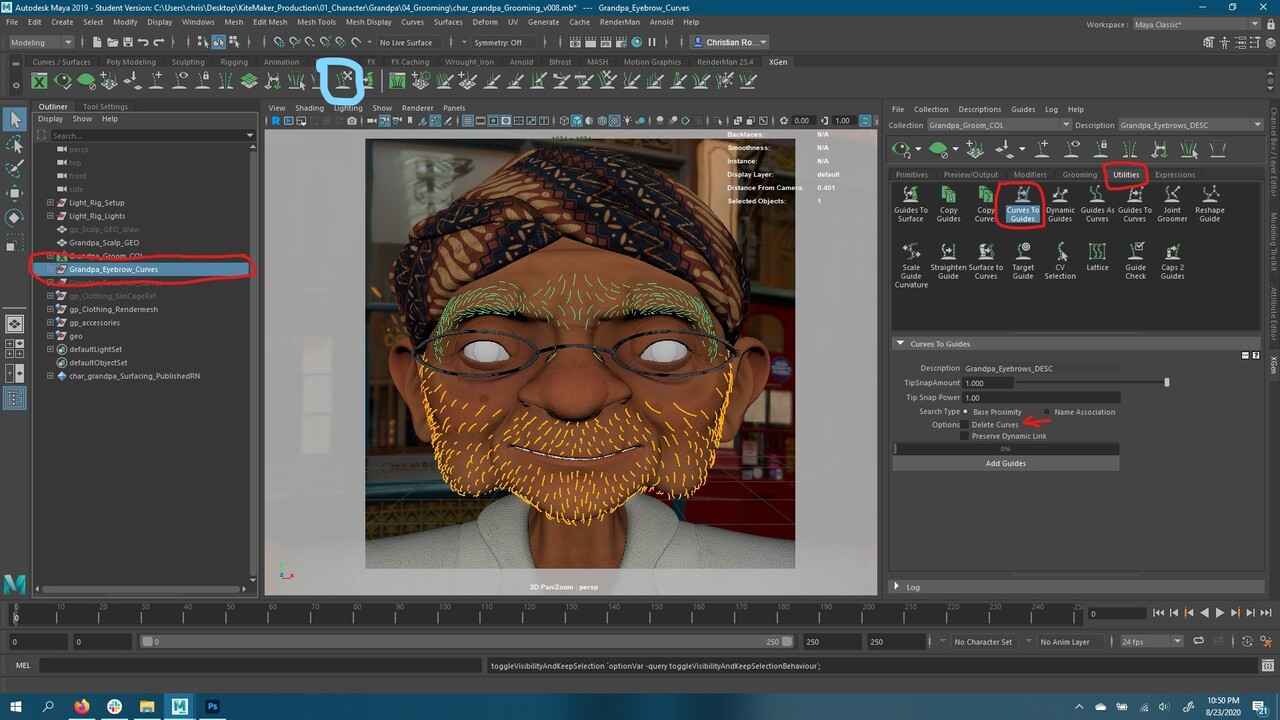Select the Reshape Guide utility
1280x720 pixels.
coord(1209,196)
